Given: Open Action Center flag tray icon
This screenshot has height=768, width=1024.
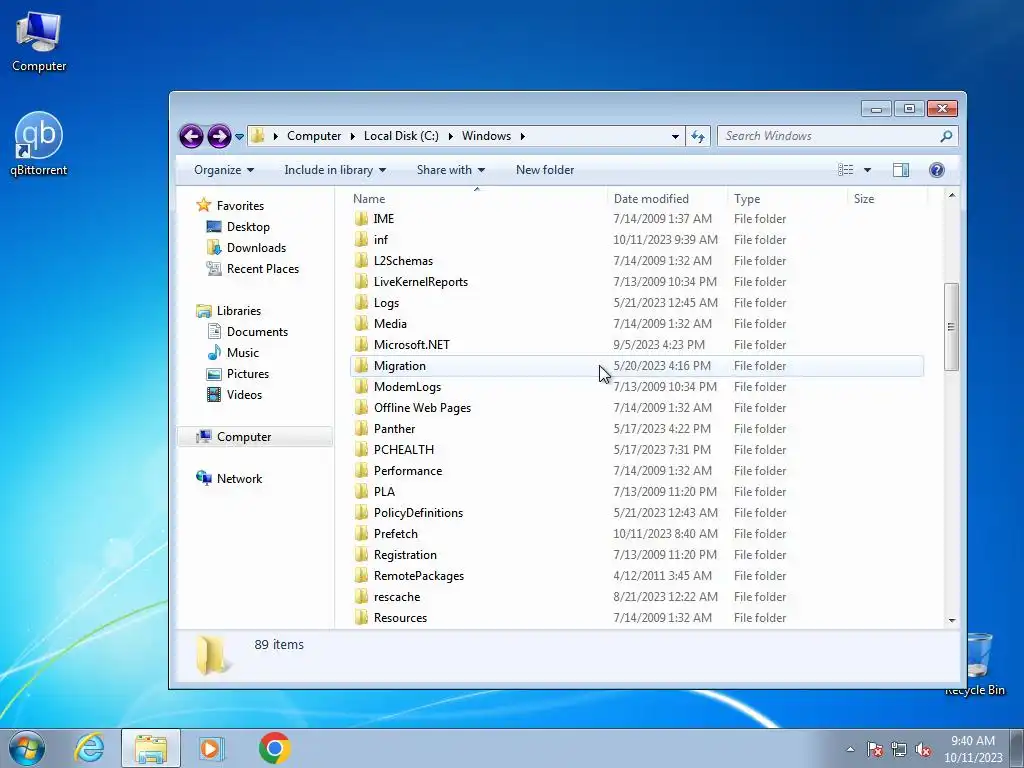Looking at the screenshot, I should pos(874,749).
